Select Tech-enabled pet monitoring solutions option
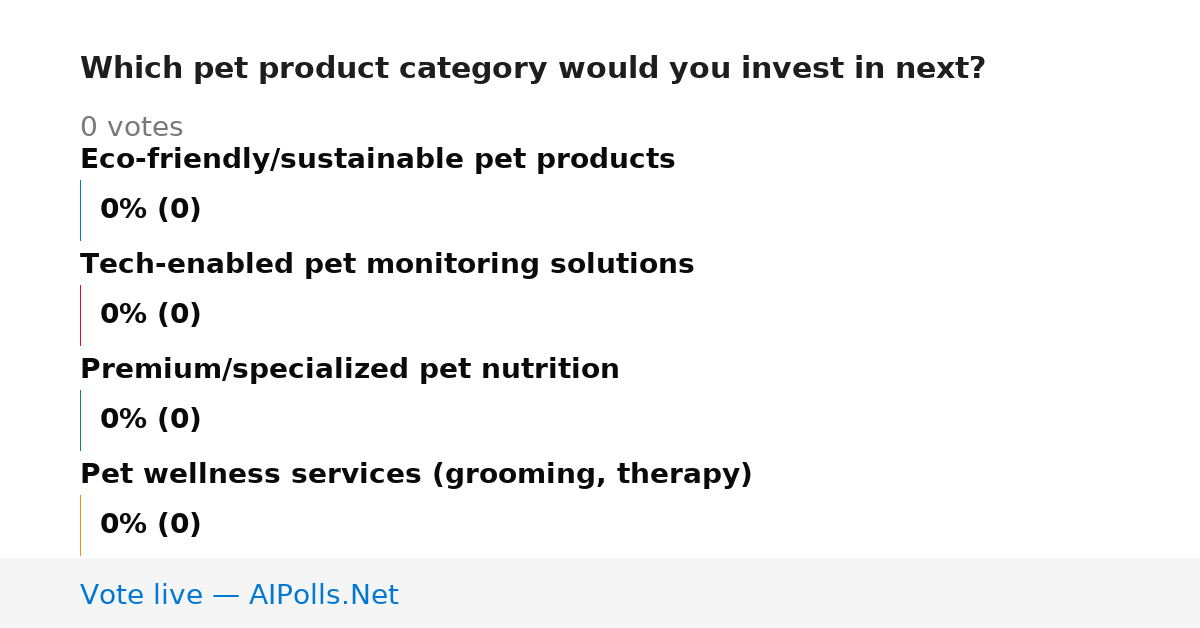 point(387,265)
